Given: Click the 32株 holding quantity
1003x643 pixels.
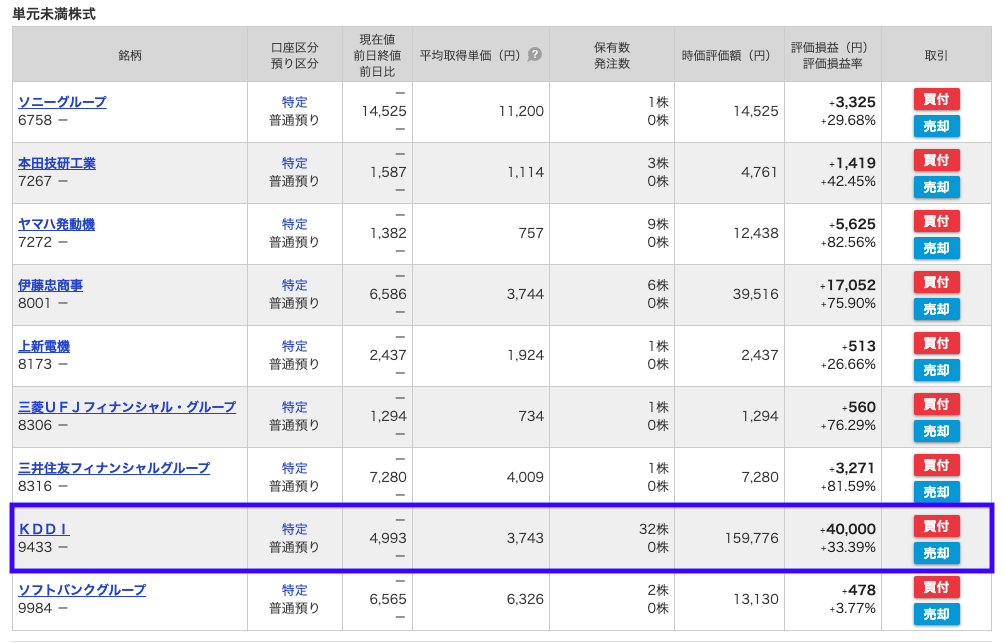Looking at the screenshot, I should coord(653,529).
